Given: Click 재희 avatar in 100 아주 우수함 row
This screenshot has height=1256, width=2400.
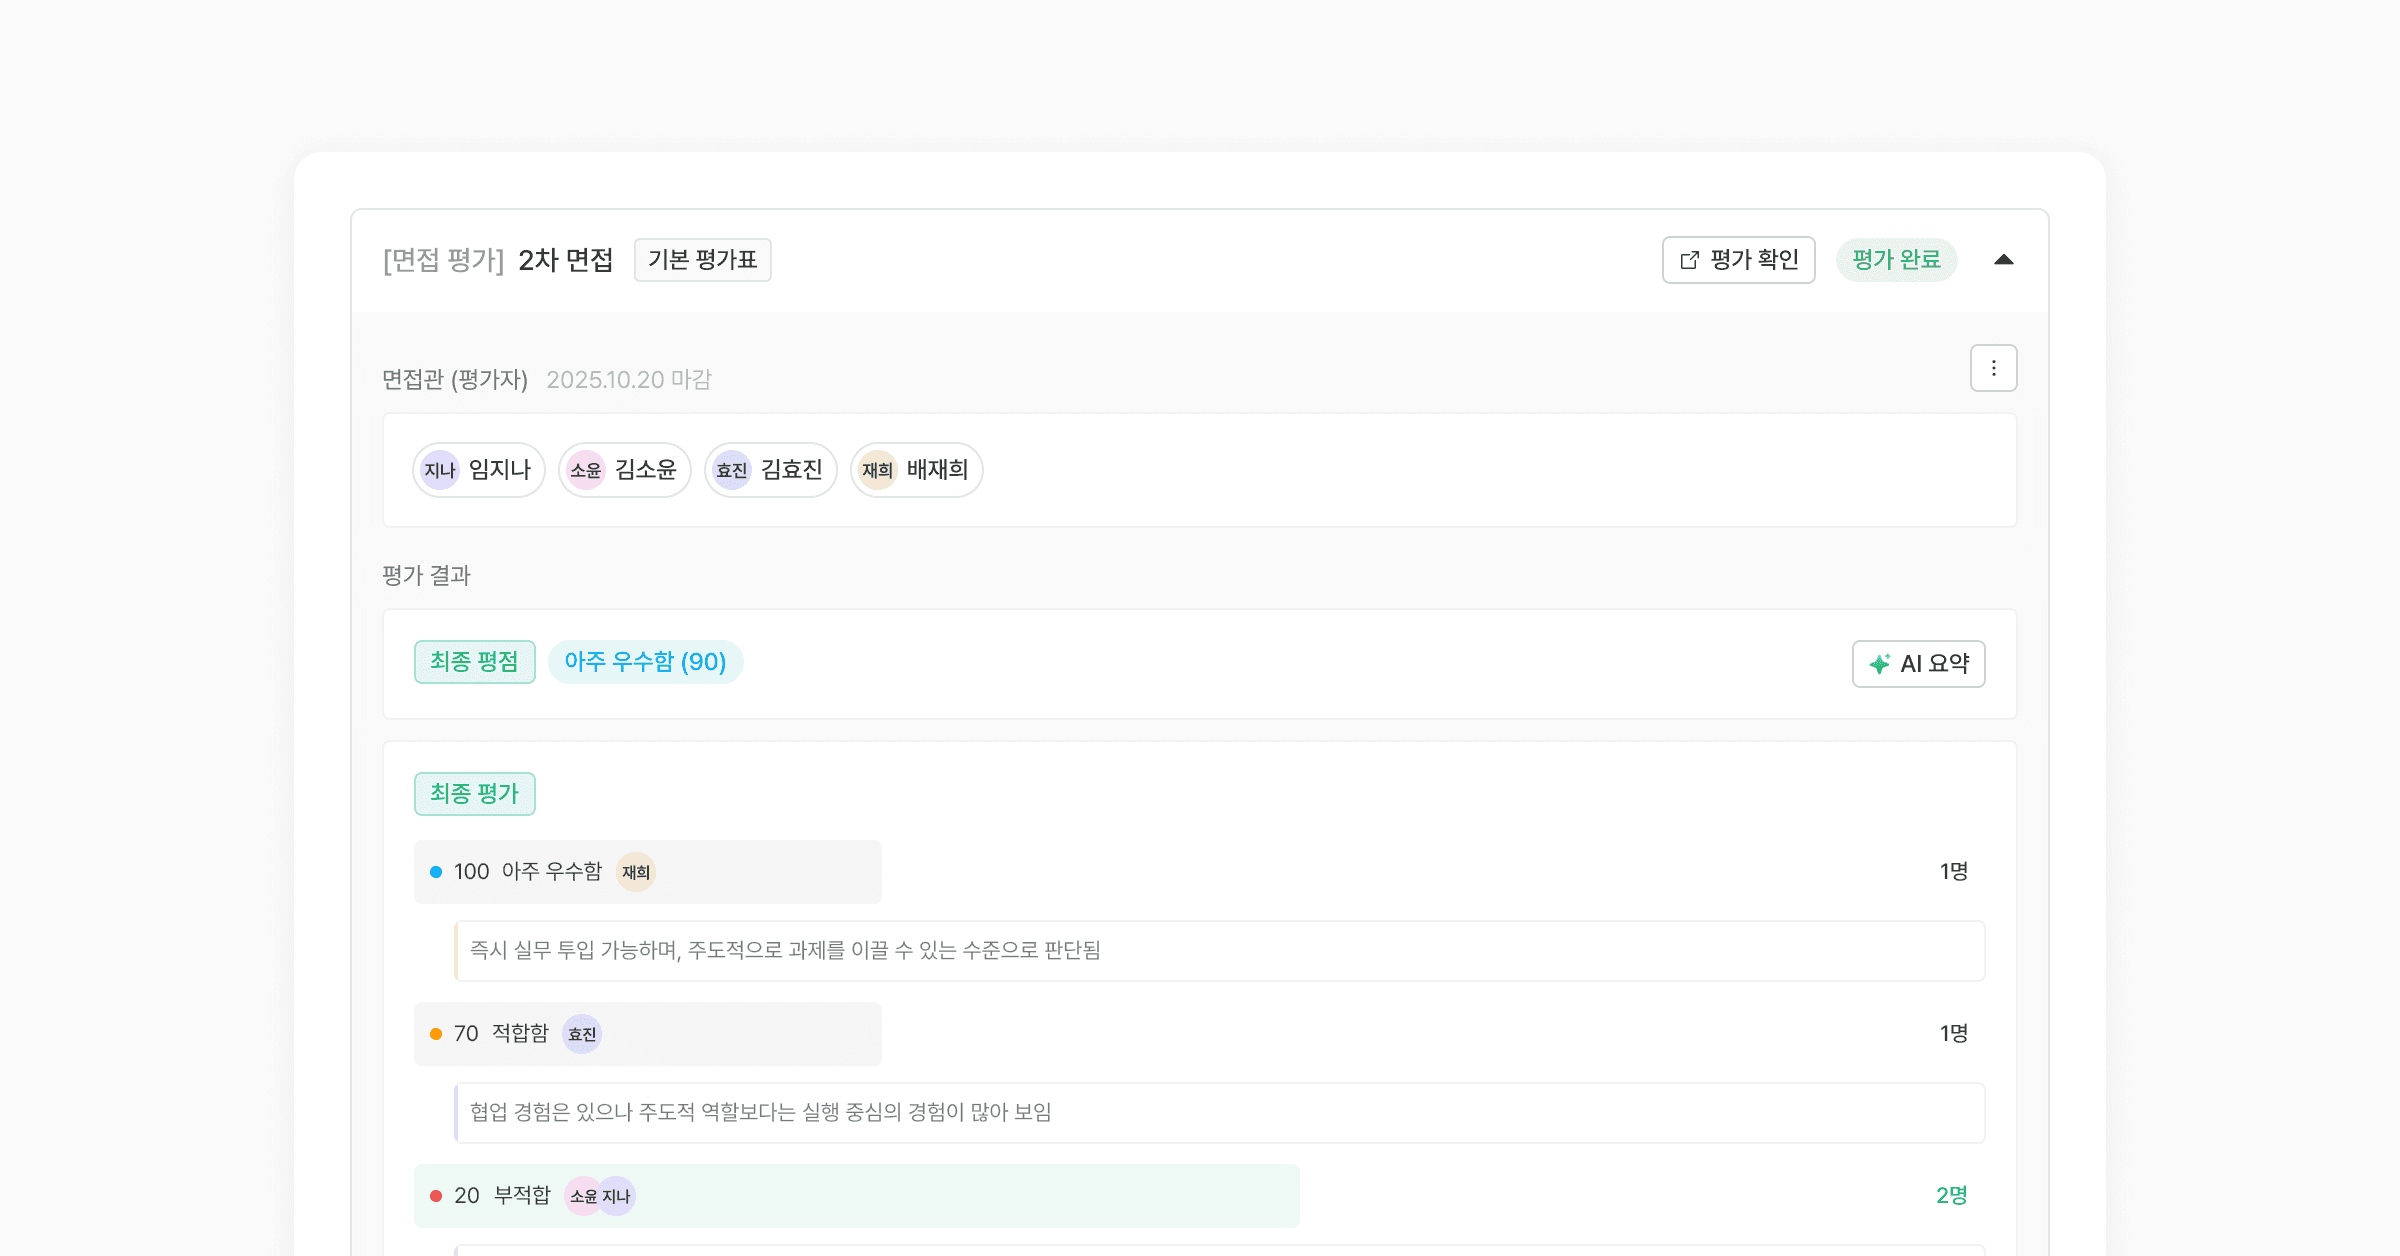Looking at the screenshot, I should (636, 872).
